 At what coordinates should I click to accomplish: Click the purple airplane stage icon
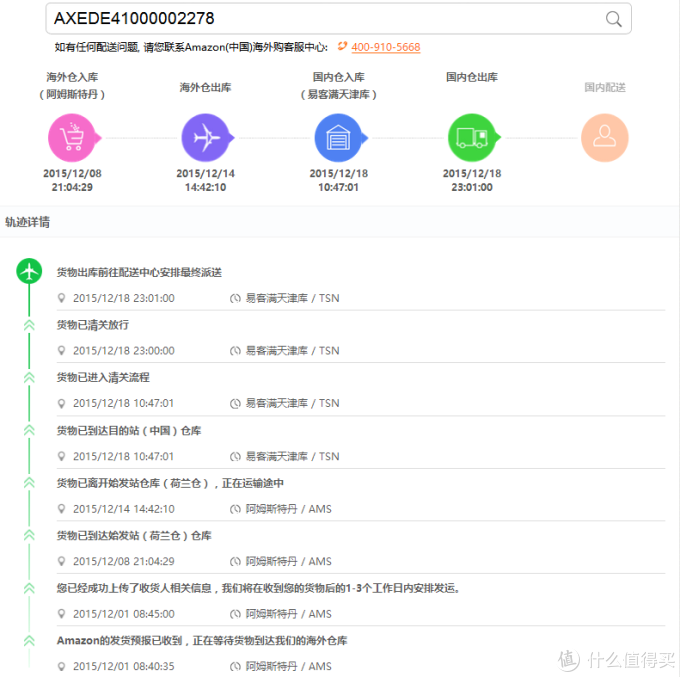click(x=206, y=137)
